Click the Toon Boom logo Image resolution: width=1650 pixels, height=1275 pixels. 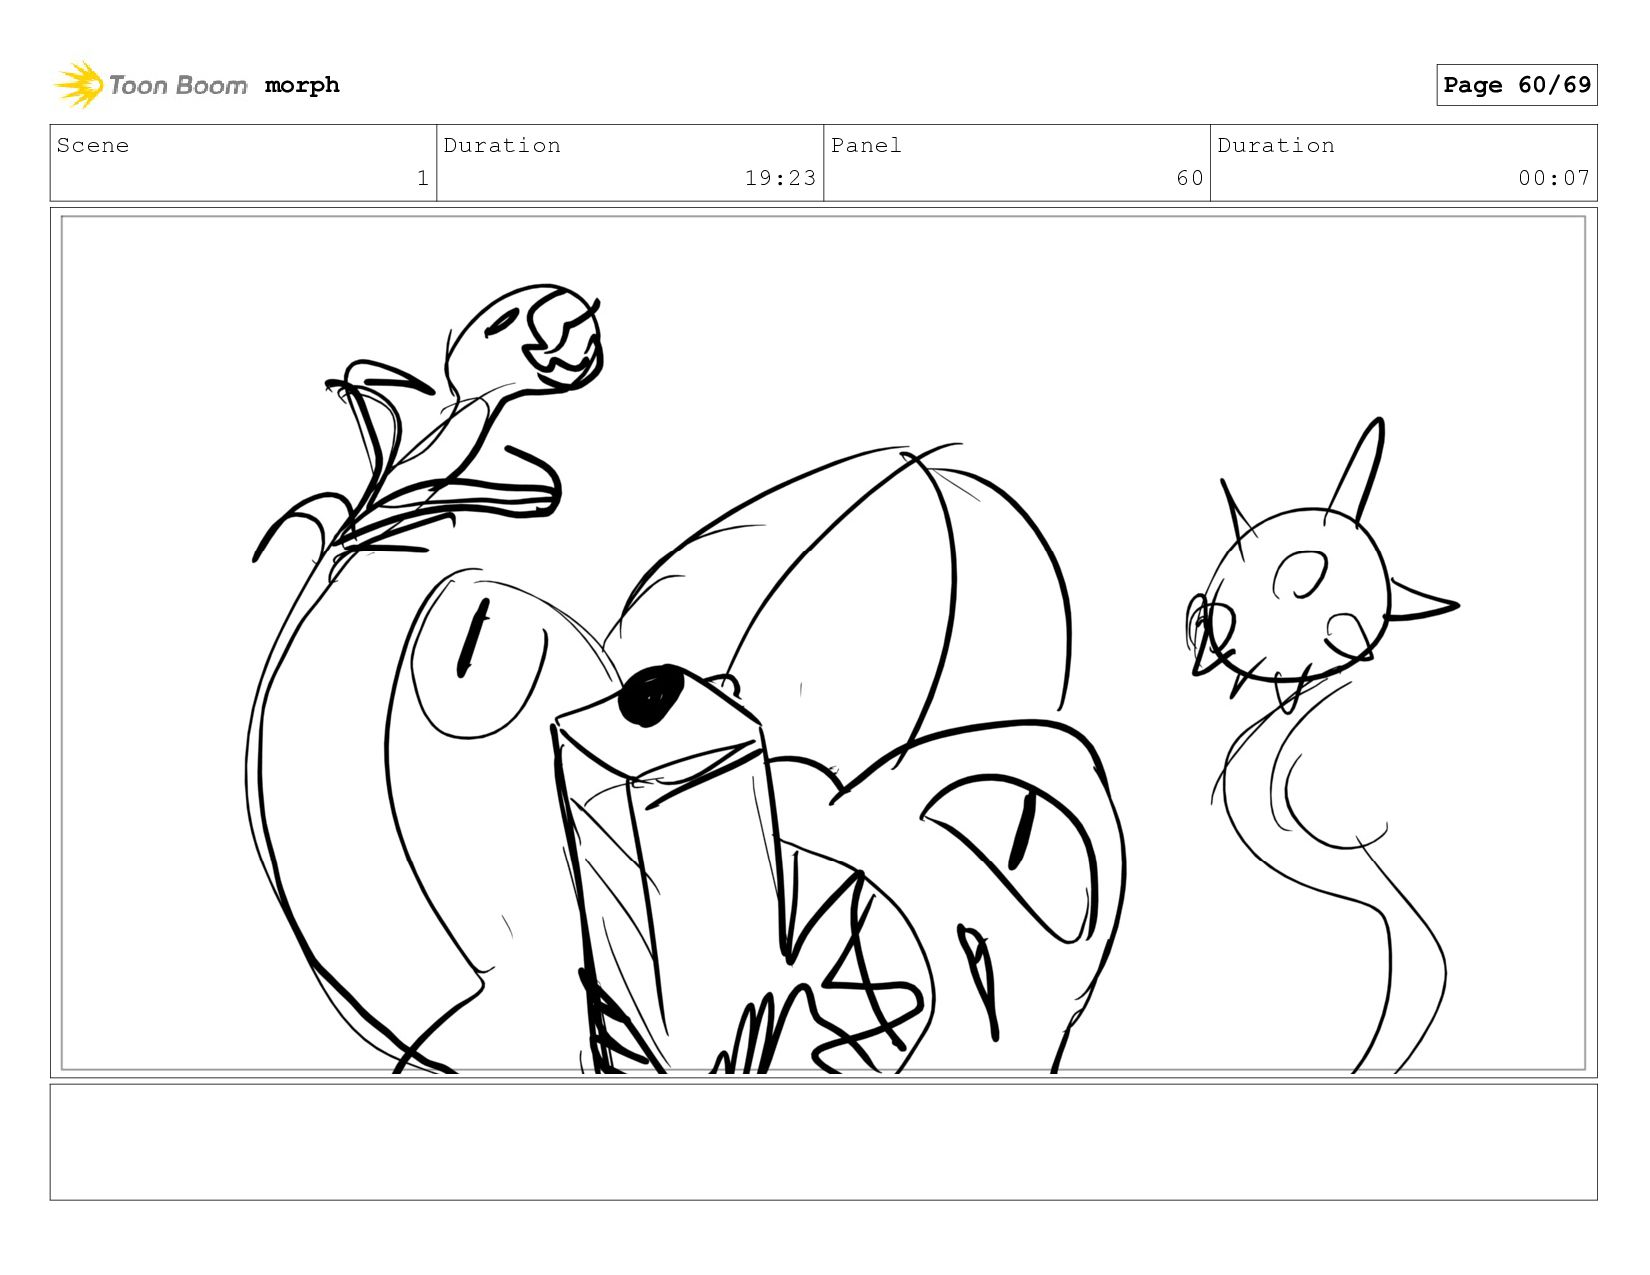point(150,85)
